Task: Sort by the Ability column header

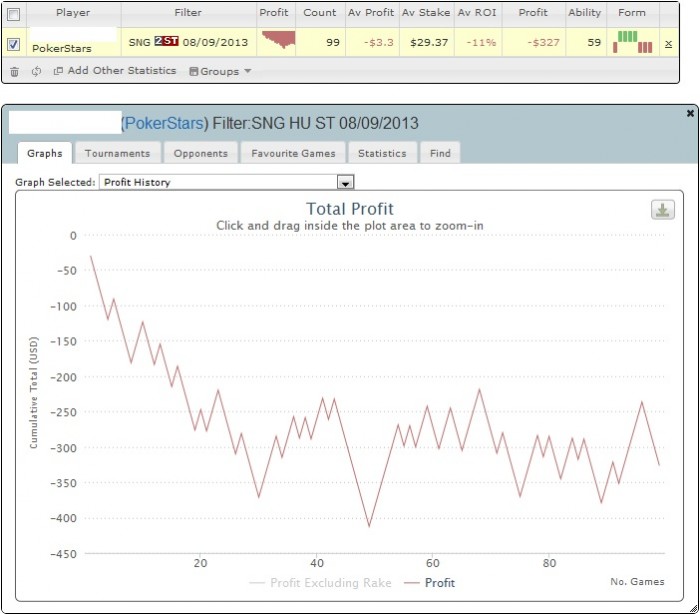Action: 585,13
